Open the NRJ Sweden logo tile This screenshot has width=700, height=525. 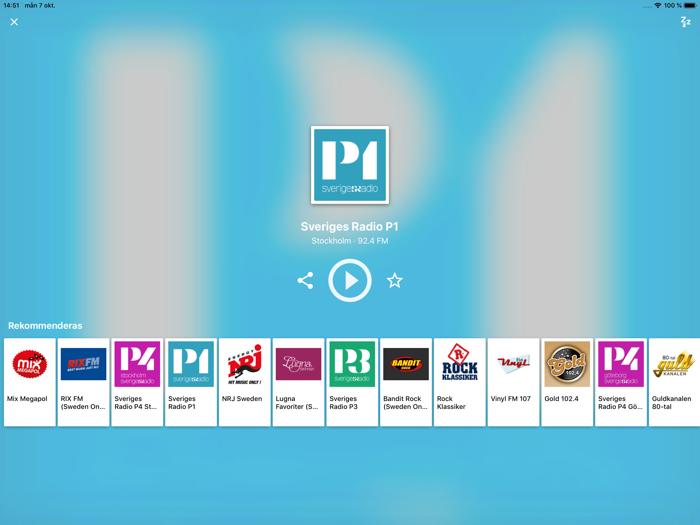(x=245, y=364)
